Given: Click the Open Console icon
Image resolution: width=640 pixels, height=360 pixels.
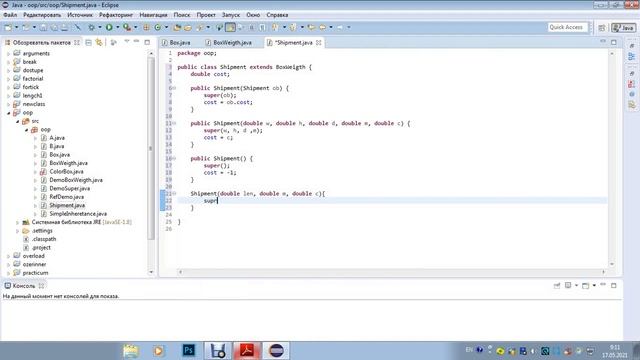Looking at the screenshot, I should (585, 286).
